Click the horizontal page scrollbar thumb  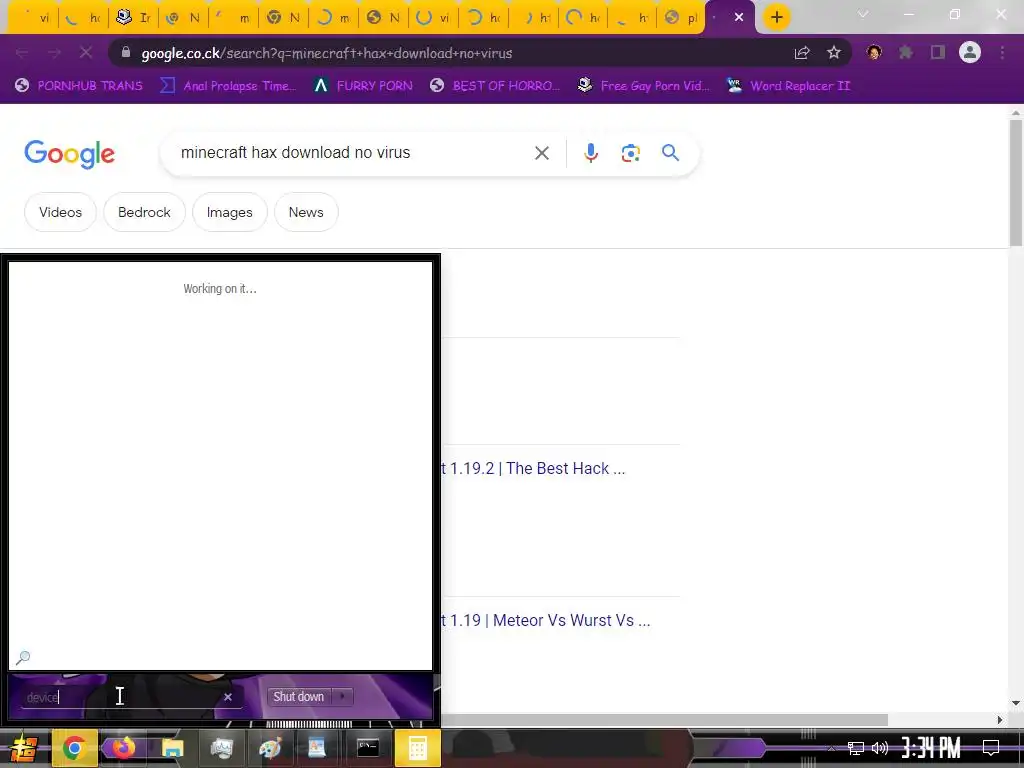coord(664,720)
